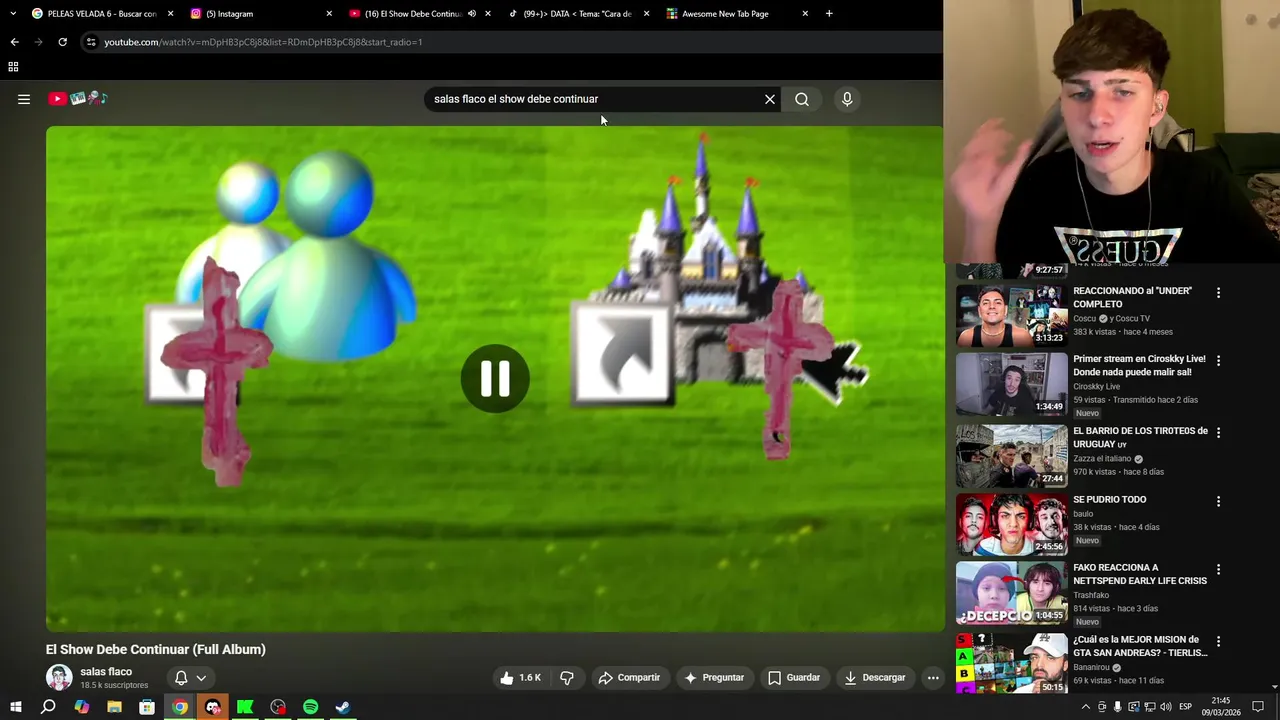Mute the El Show Debe Continuar tab audio
Image resolution: width=1280 pixels, height=720 pixels.
[x=472, y=14]
